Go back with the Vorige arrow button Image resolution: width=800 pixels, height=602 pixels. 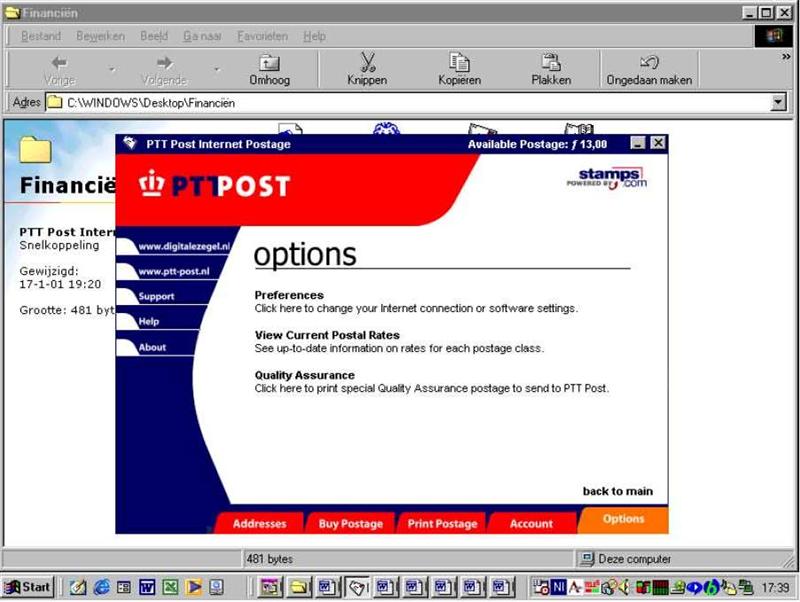(x=59, y=70)
